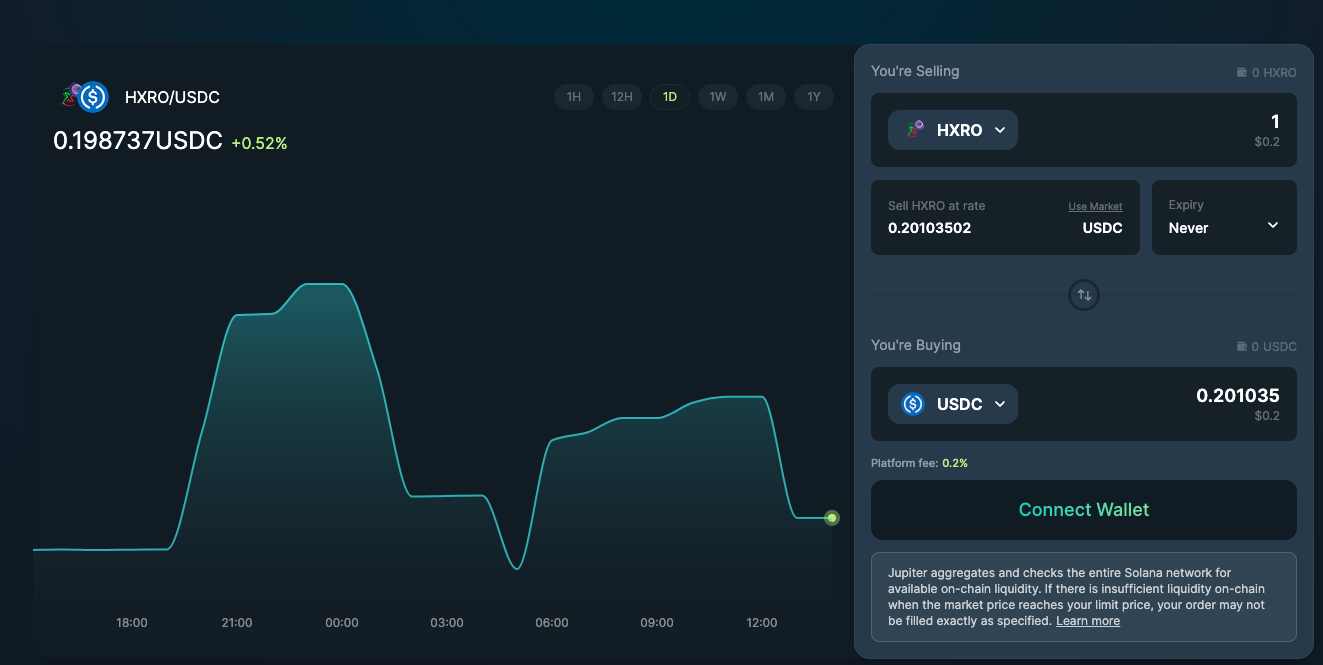Image resolution: width=1323 pixels, height=665 pixels.
Task: Click the HXRO/USDC pair token icon
Action: tap(85, 97)
